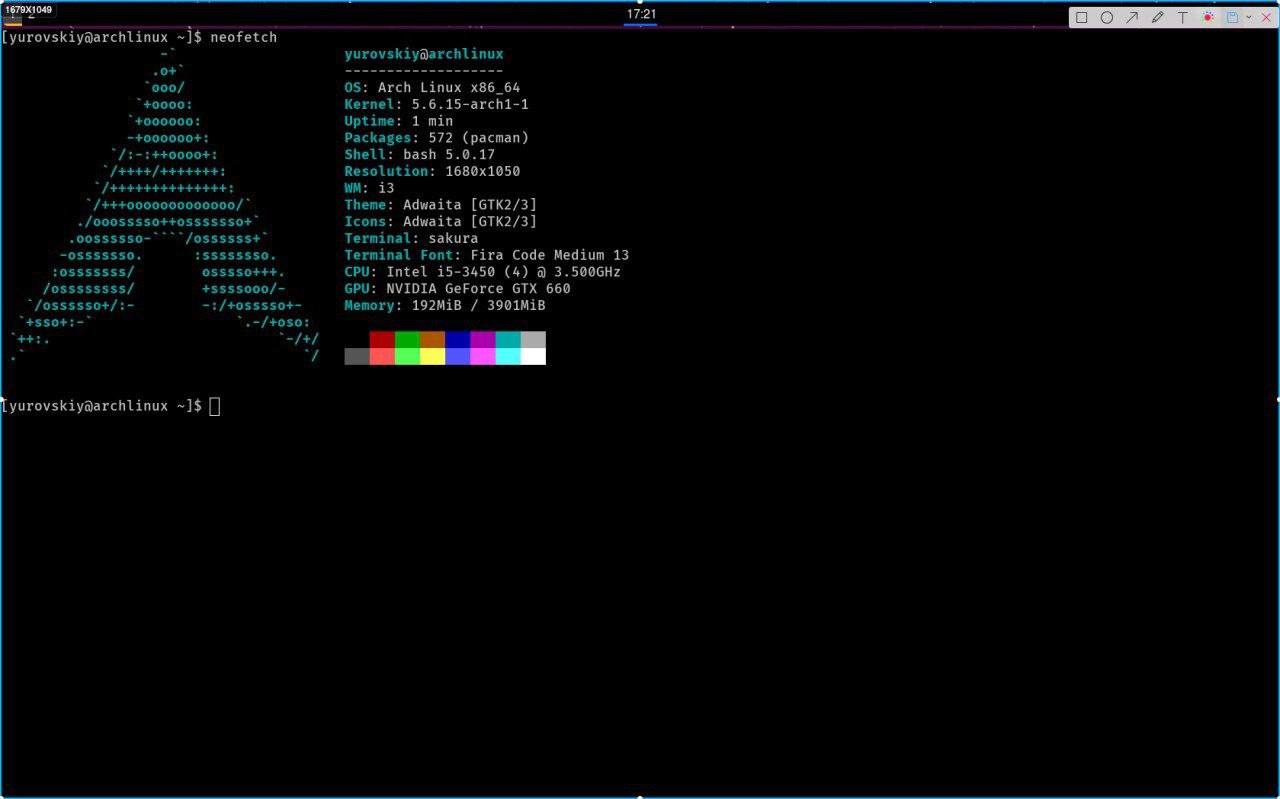
Task: Click the terminal cursor at the empty prompt
Action: coord(215,406)
